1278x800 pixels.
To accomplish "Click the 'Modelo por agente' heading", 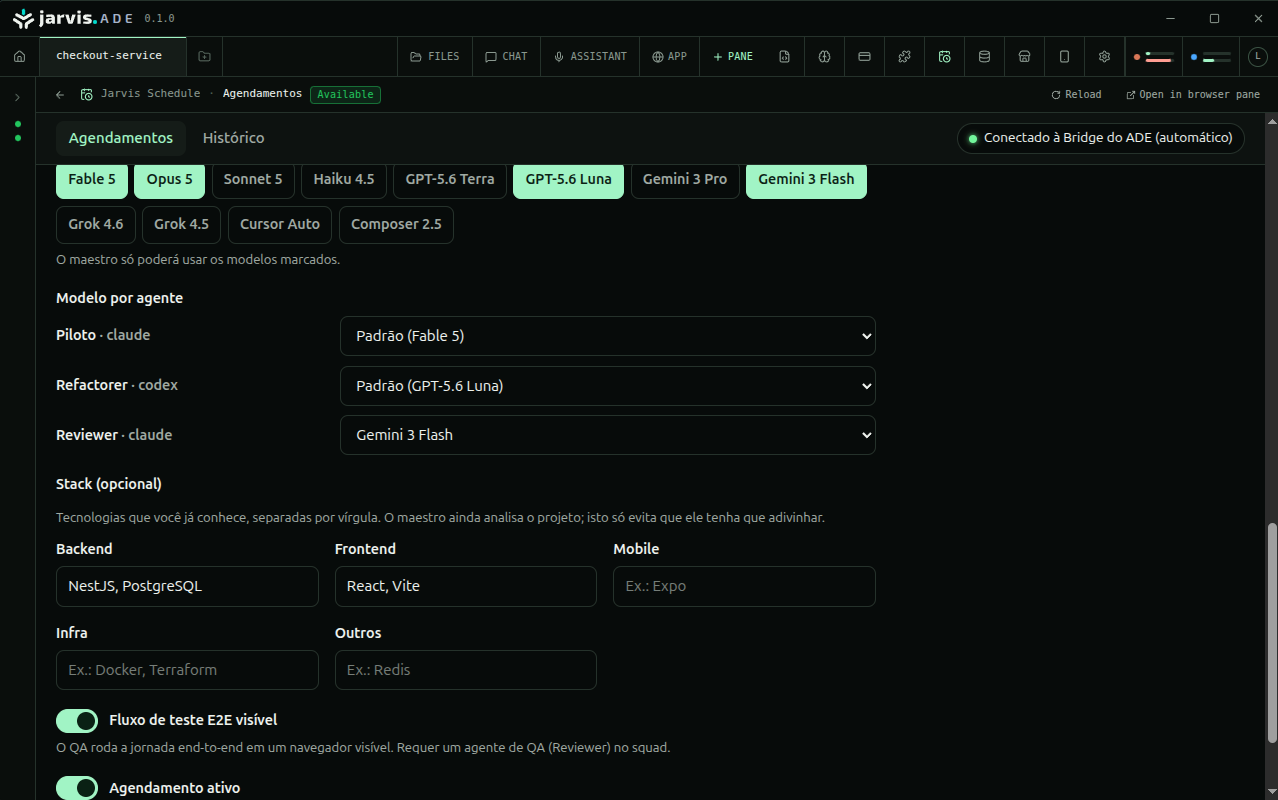I will coord(119,298).
